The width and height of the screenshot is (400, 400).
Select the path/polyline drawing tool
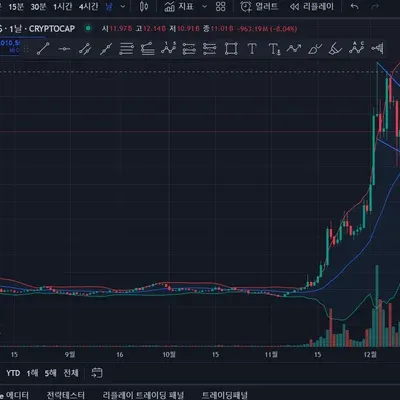pos(294,49)
